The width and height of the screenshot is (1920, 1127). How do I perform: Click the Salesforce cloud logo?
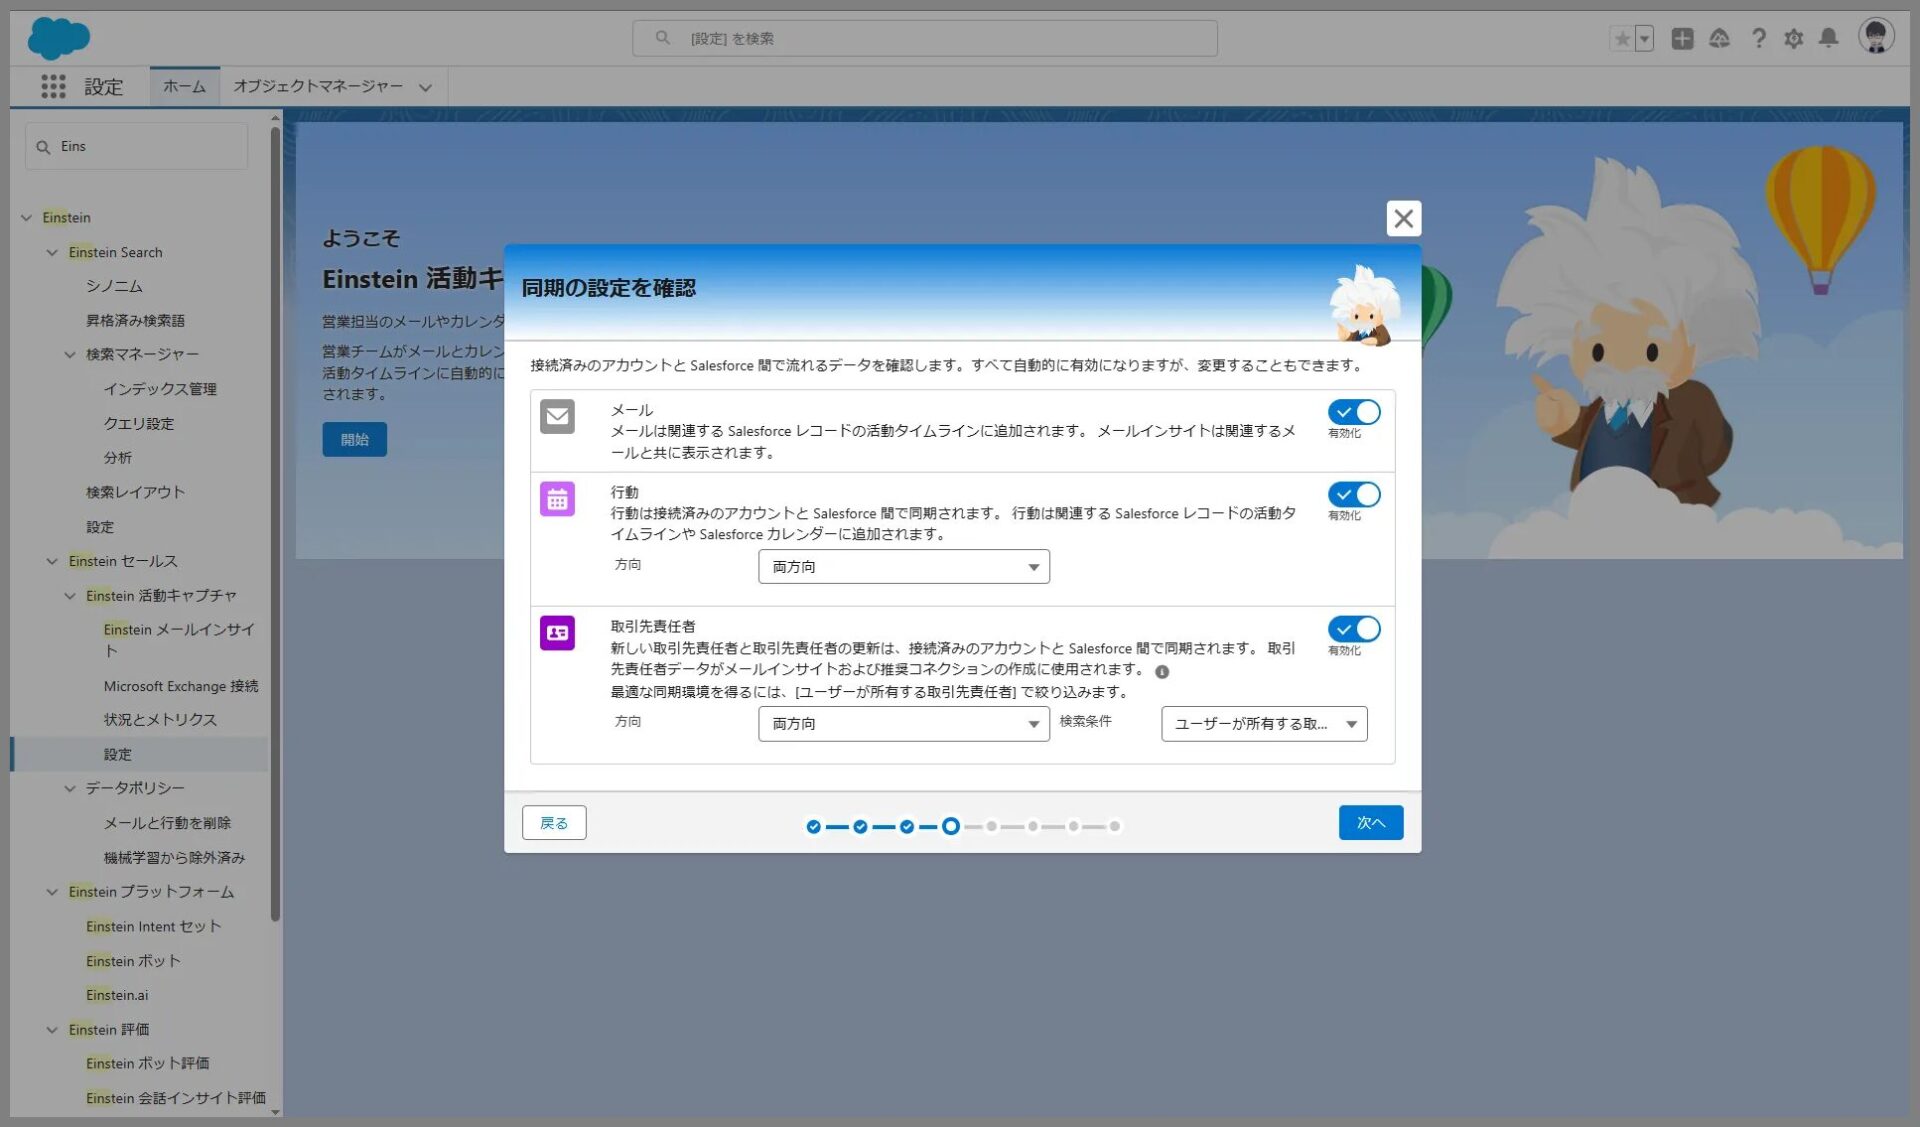click(58, 38)
